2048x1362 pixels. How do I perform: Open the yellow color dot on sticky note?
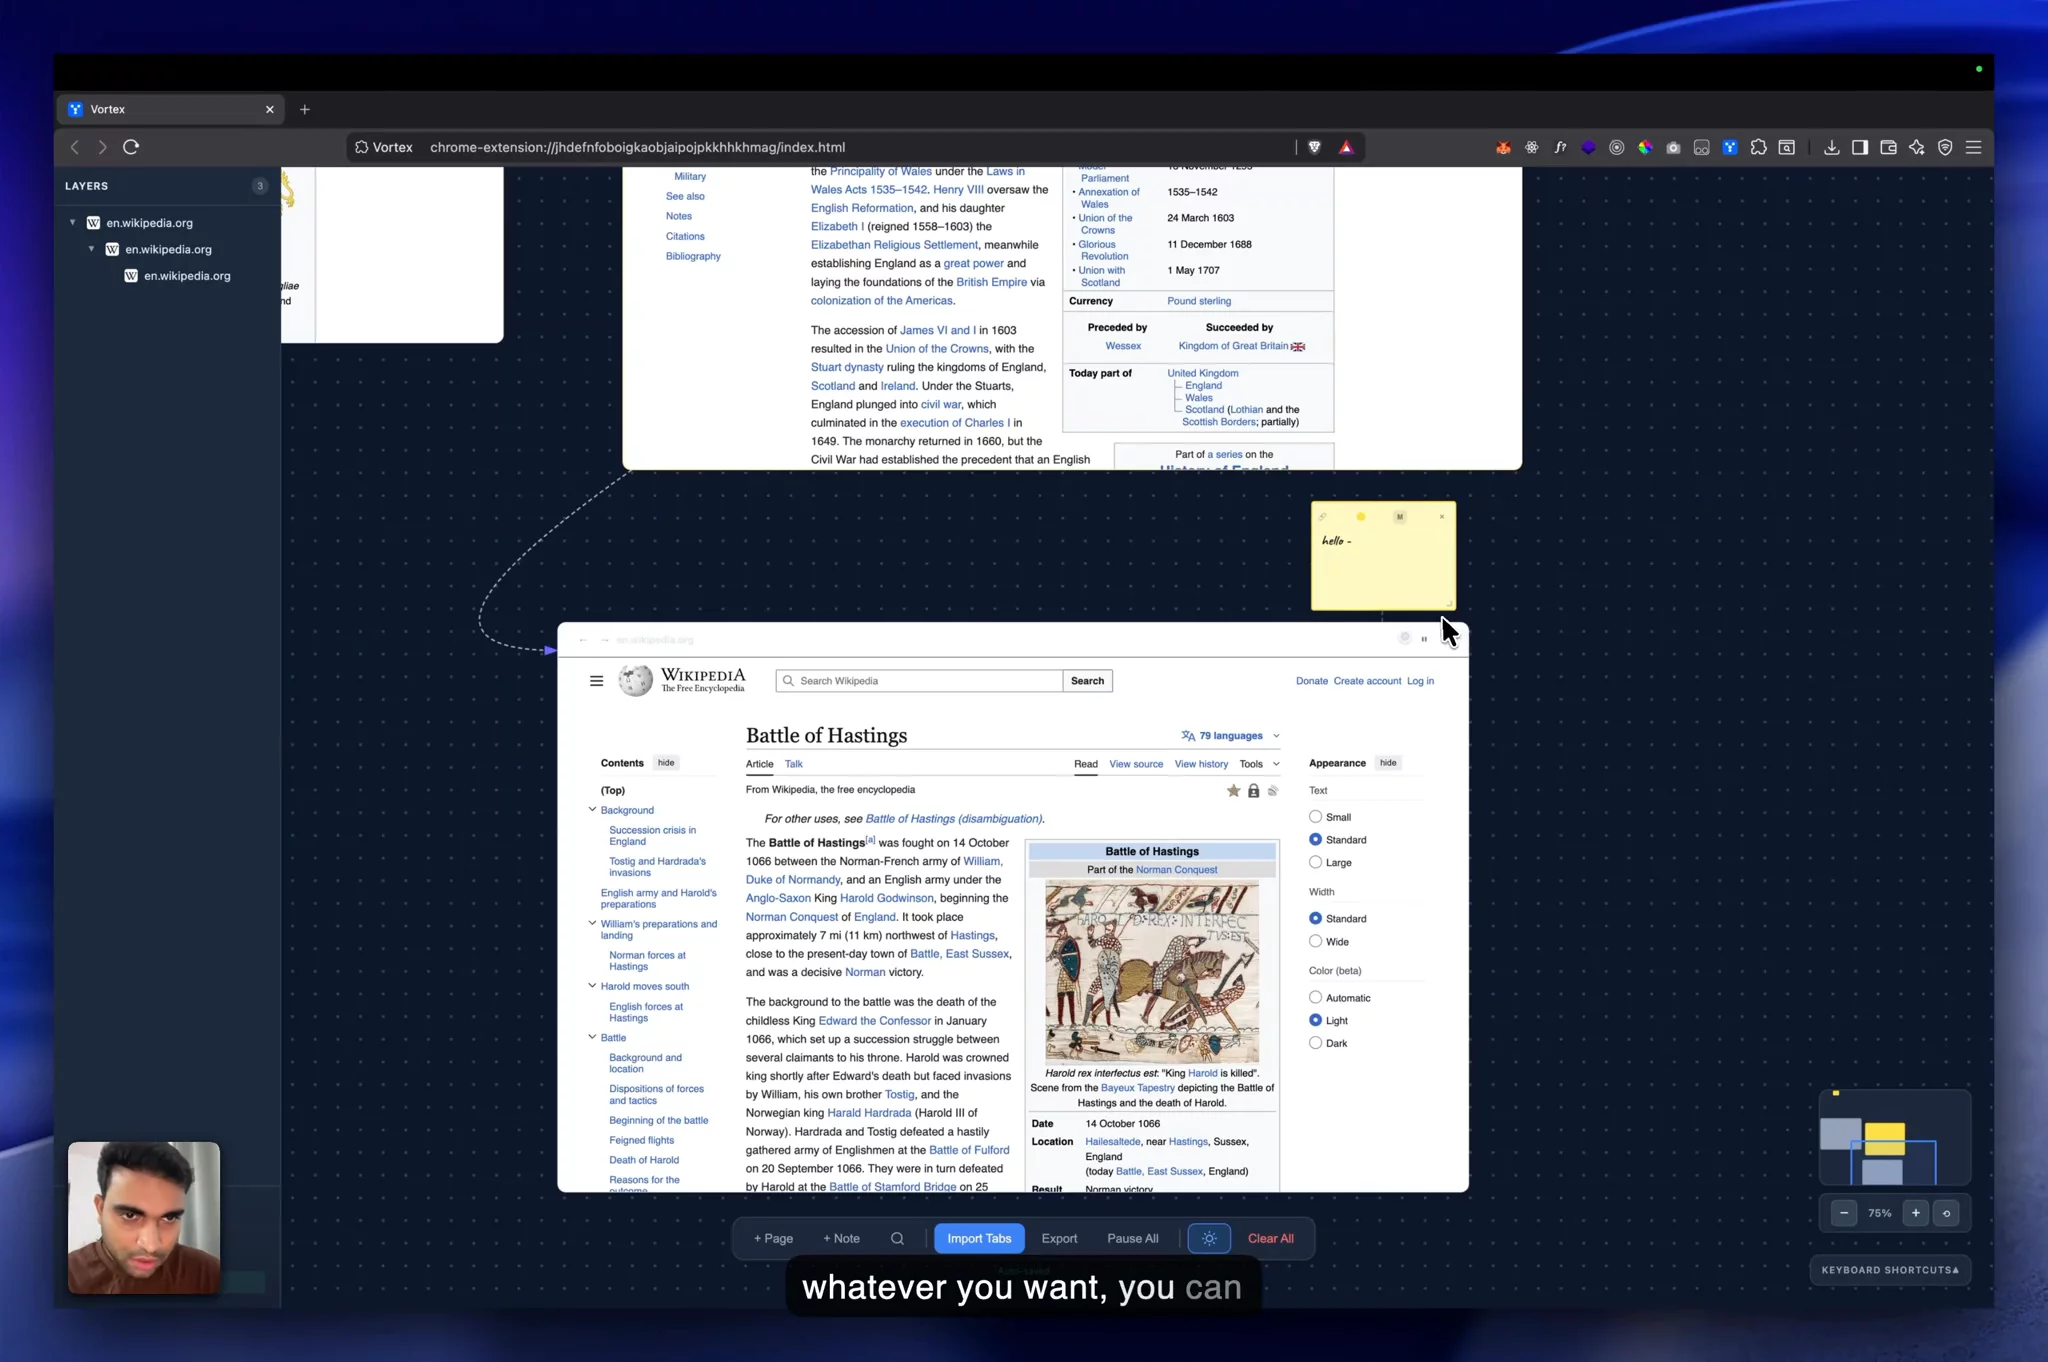coord(1360,517)
